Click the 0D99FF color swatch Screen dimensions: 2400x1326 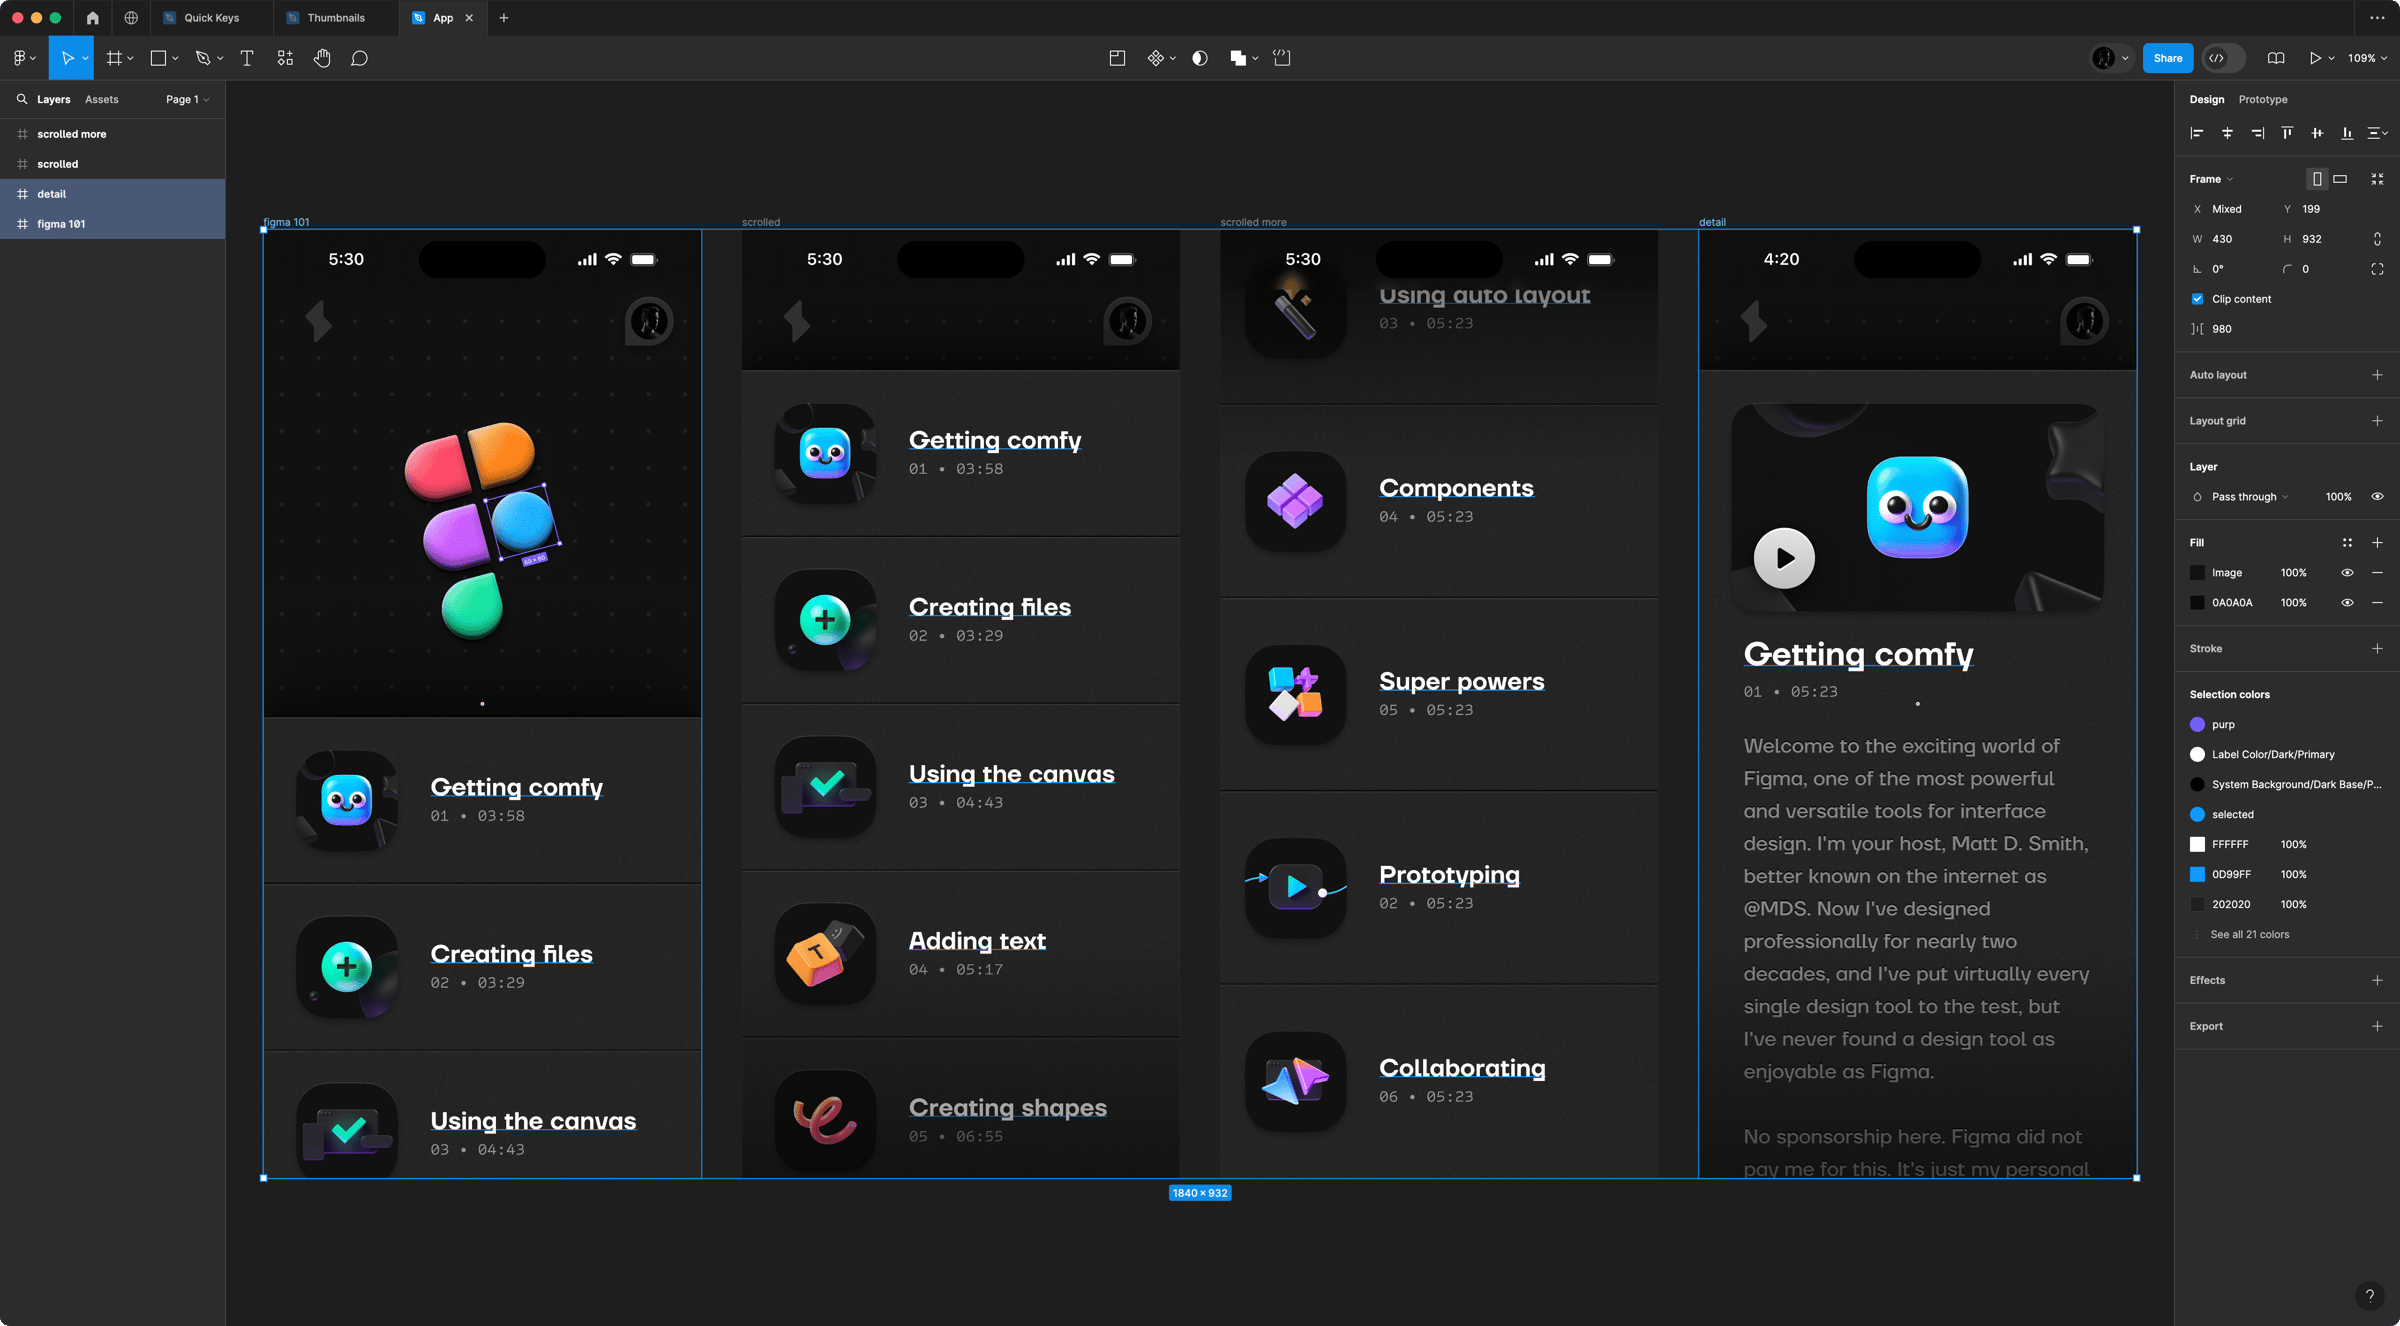click(2197, 874)
